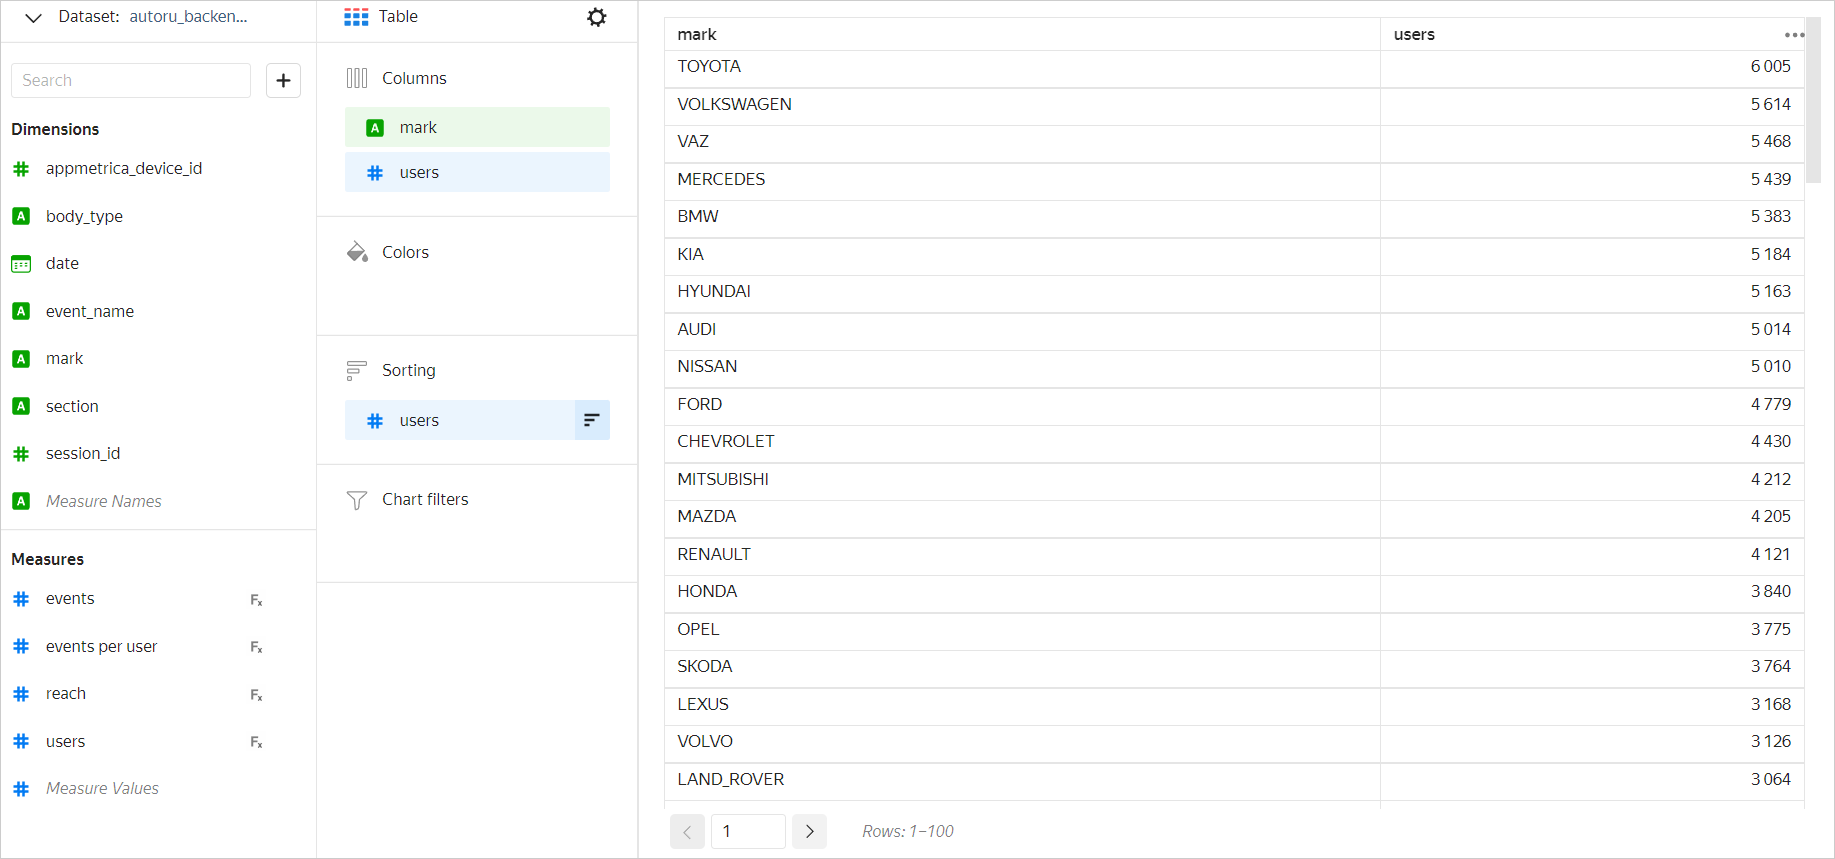Go to next page of rows

pyautogui.click(x=809, y=831)
